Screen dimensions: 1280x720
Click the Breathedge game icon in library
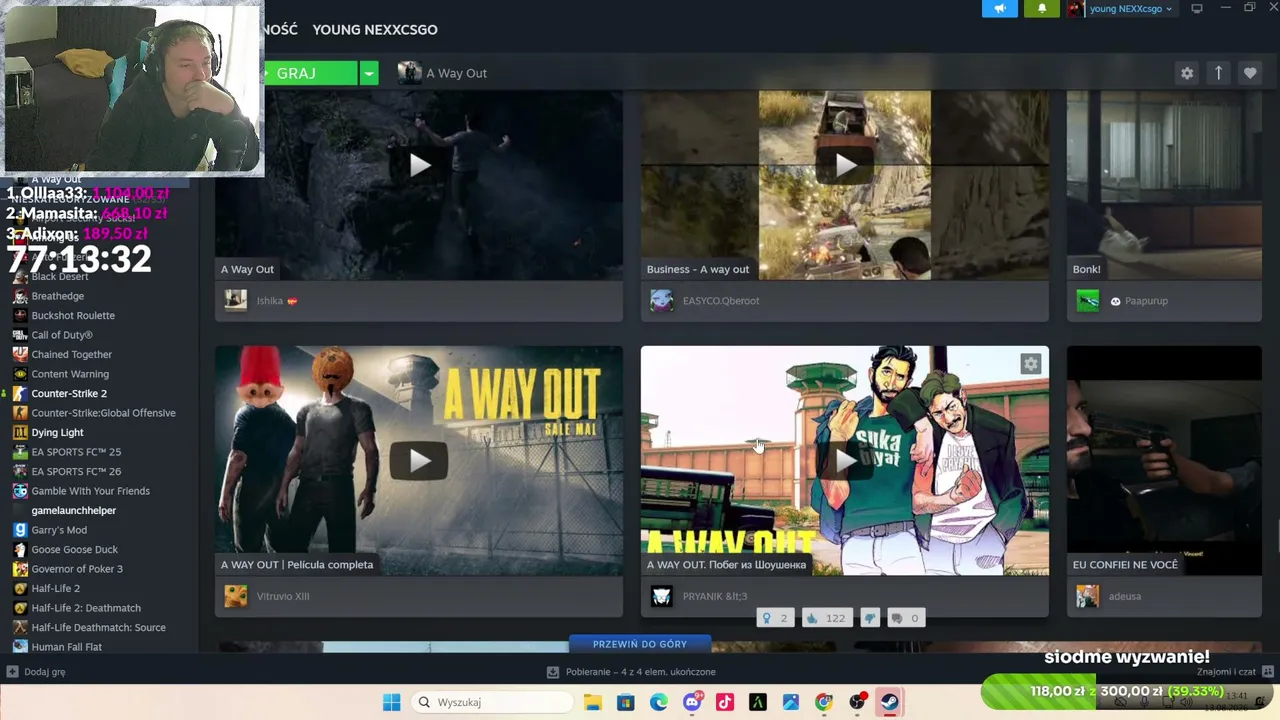coord(20,296)
